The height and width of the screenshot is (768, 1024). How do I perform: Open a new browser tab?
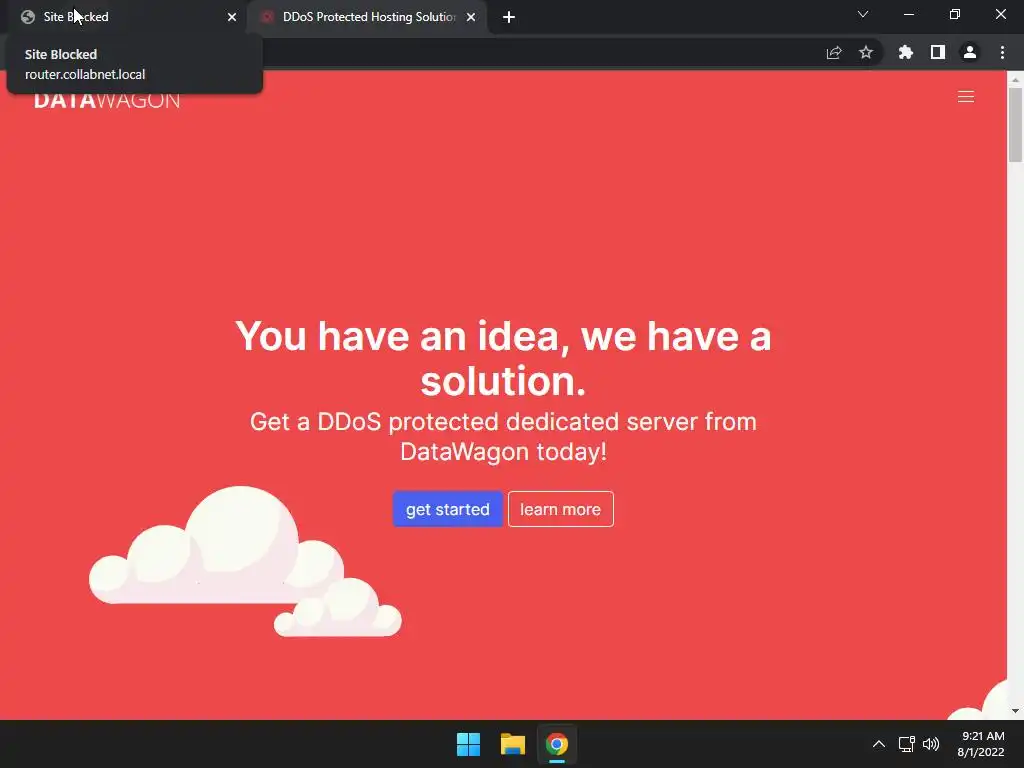509,17
